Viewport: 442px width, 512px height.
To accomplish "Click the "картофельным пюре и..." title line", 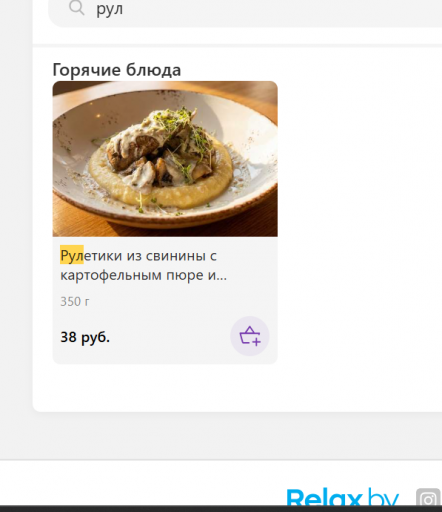I will [x=143, y=275].
